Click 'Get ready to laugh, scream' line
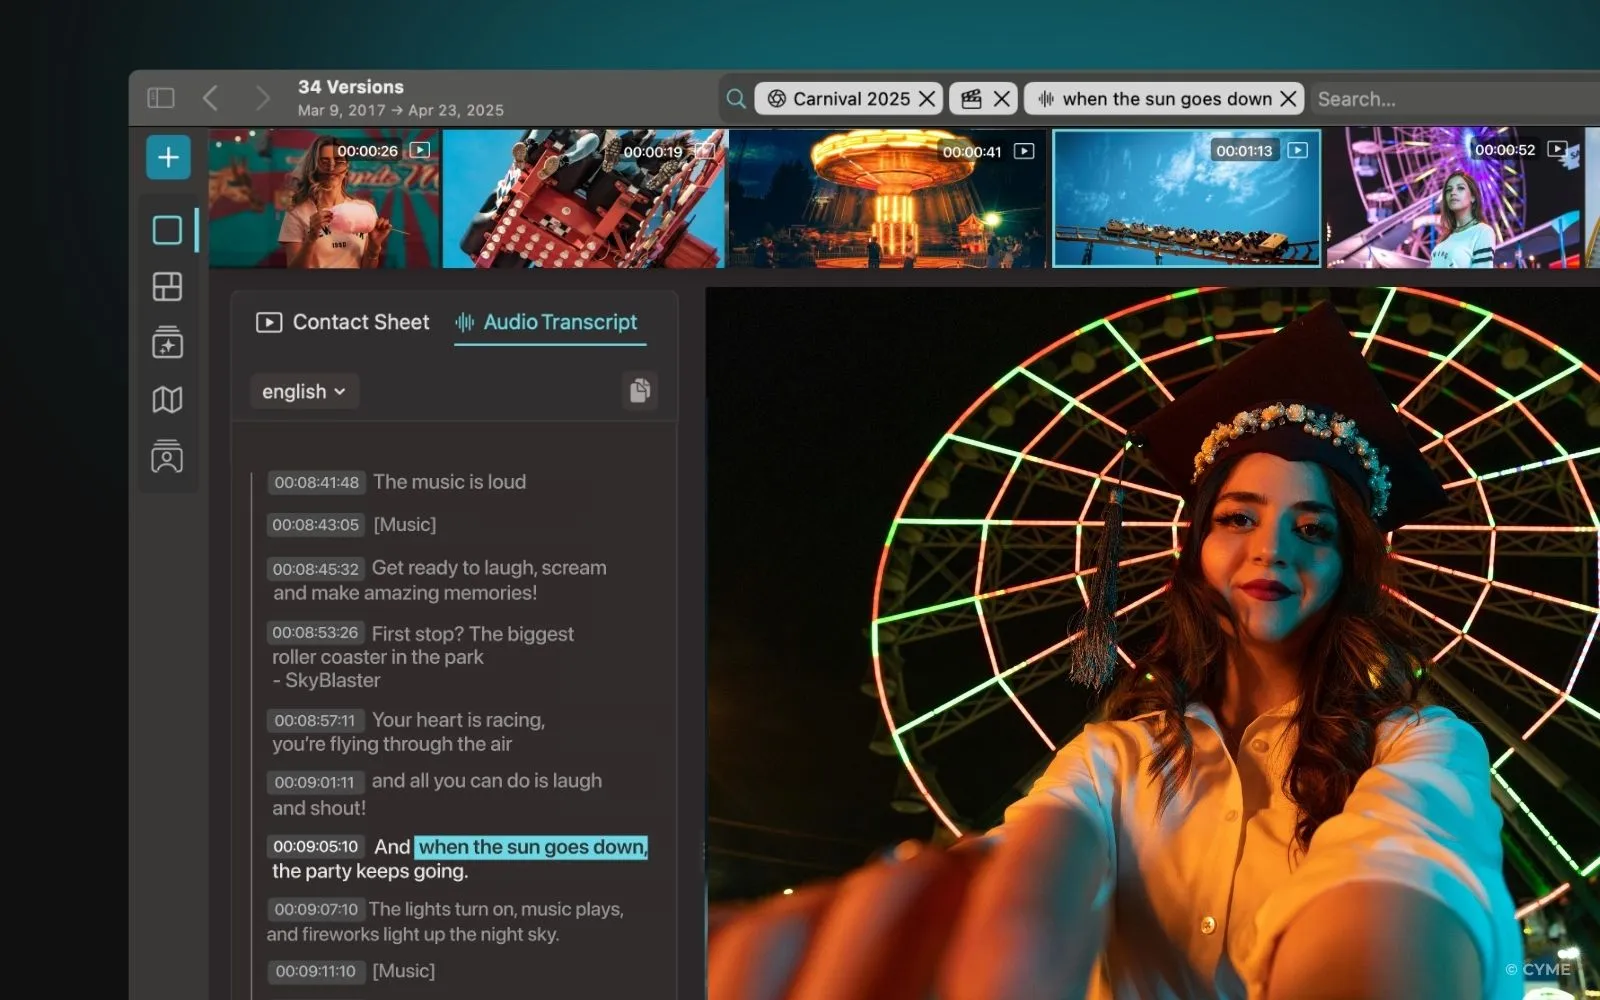 click(489, 567)
